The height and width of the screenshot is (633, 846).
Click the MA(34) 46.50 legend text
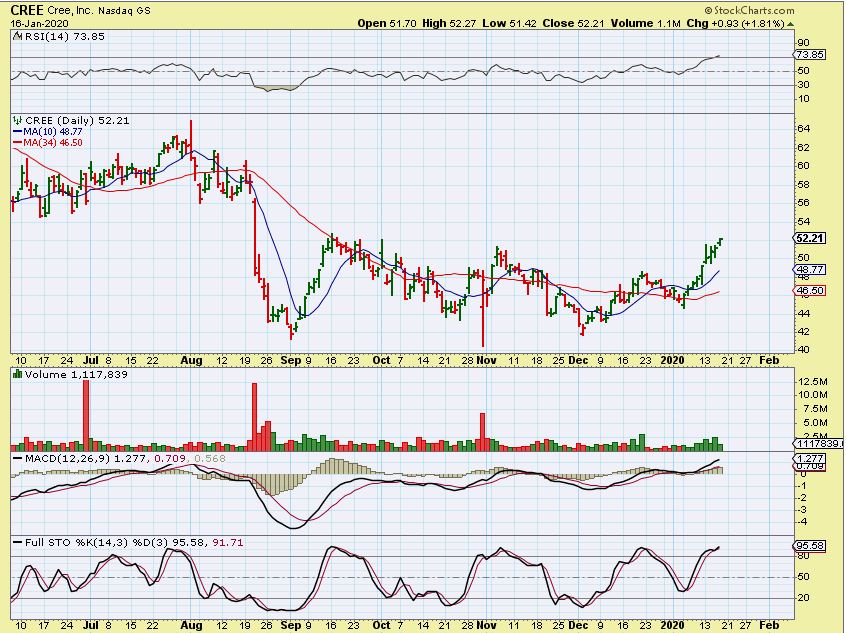53,142
